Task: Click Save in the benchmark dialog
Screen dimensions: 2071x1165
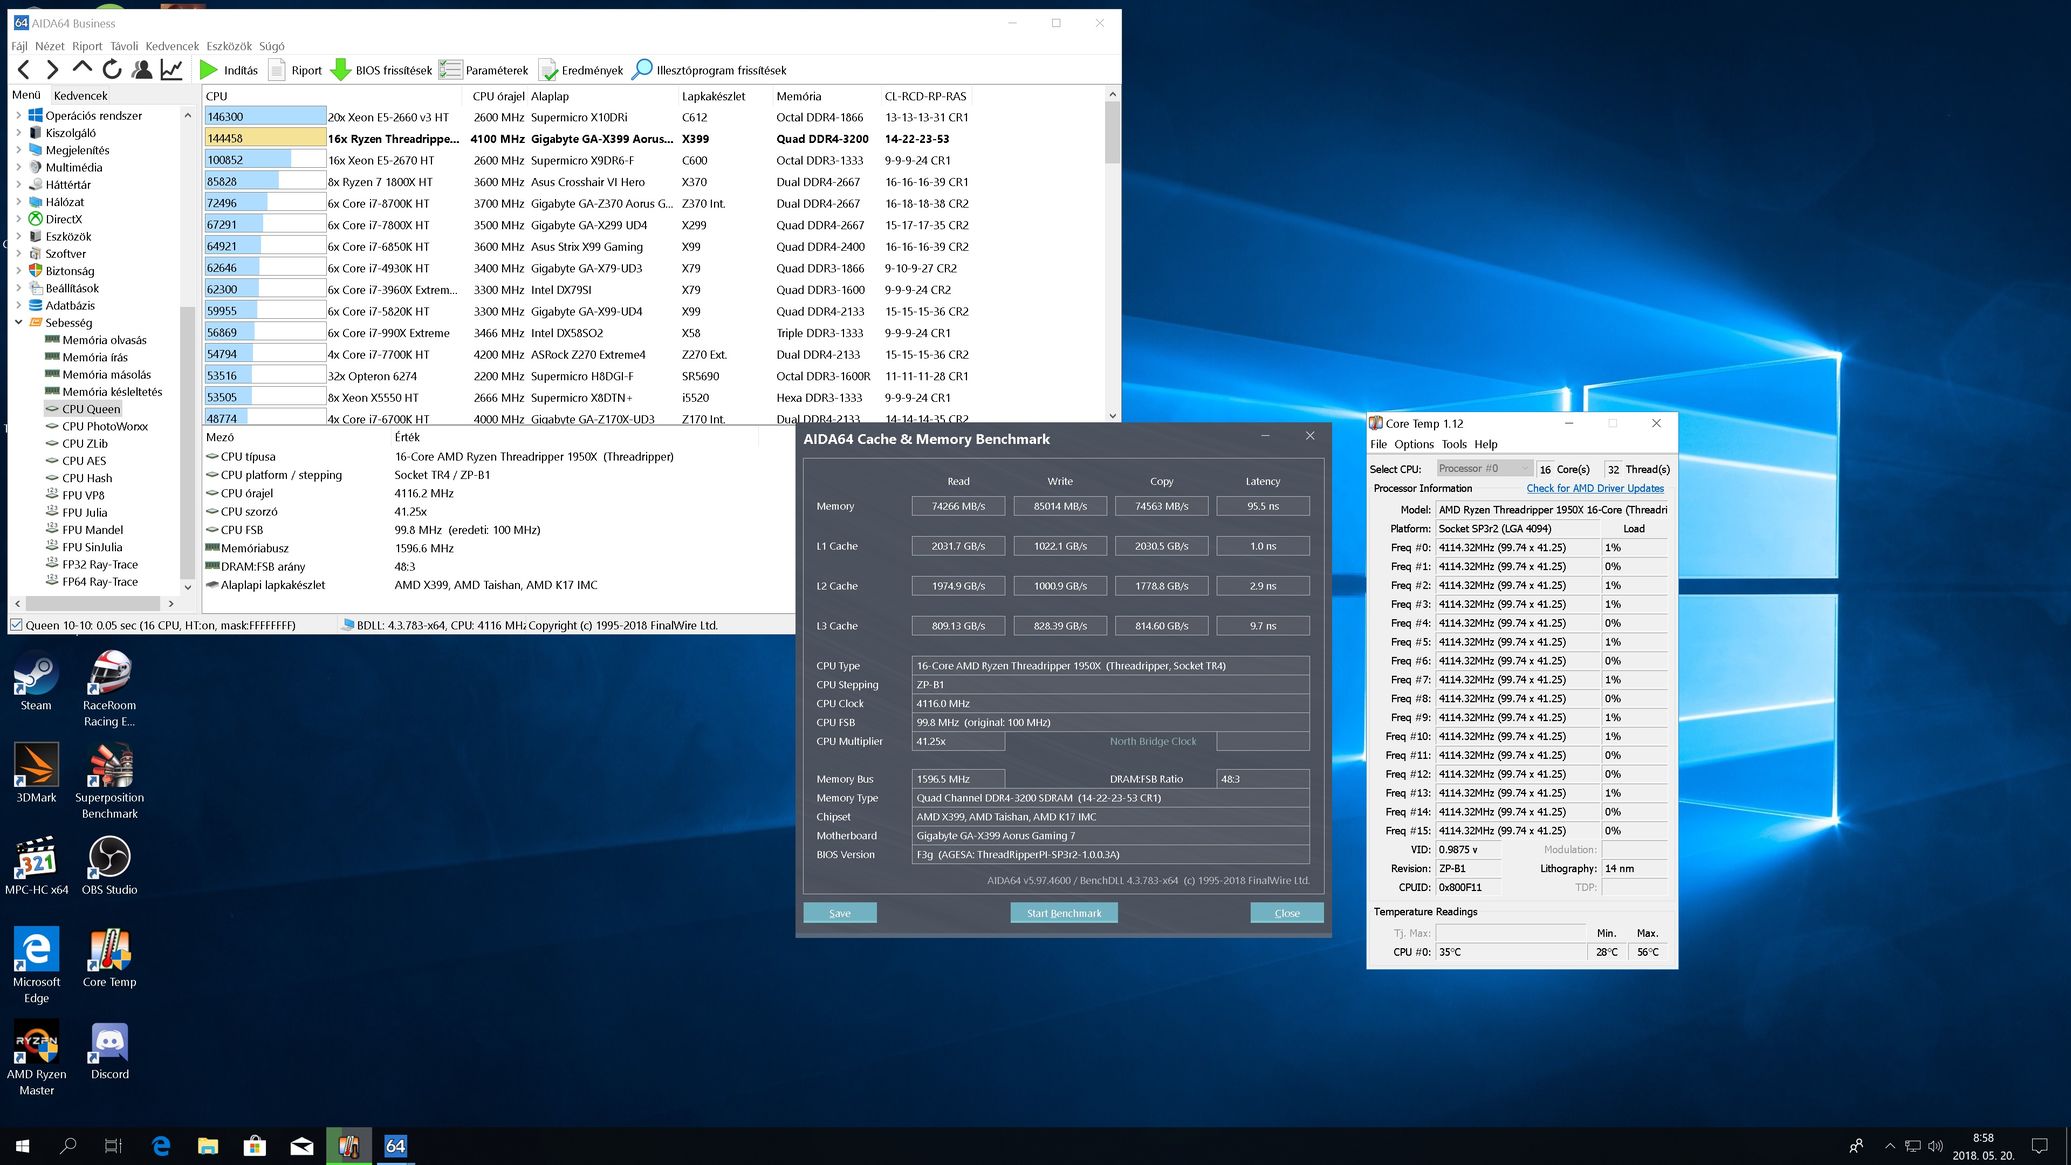Action: (x=840, y=913)
